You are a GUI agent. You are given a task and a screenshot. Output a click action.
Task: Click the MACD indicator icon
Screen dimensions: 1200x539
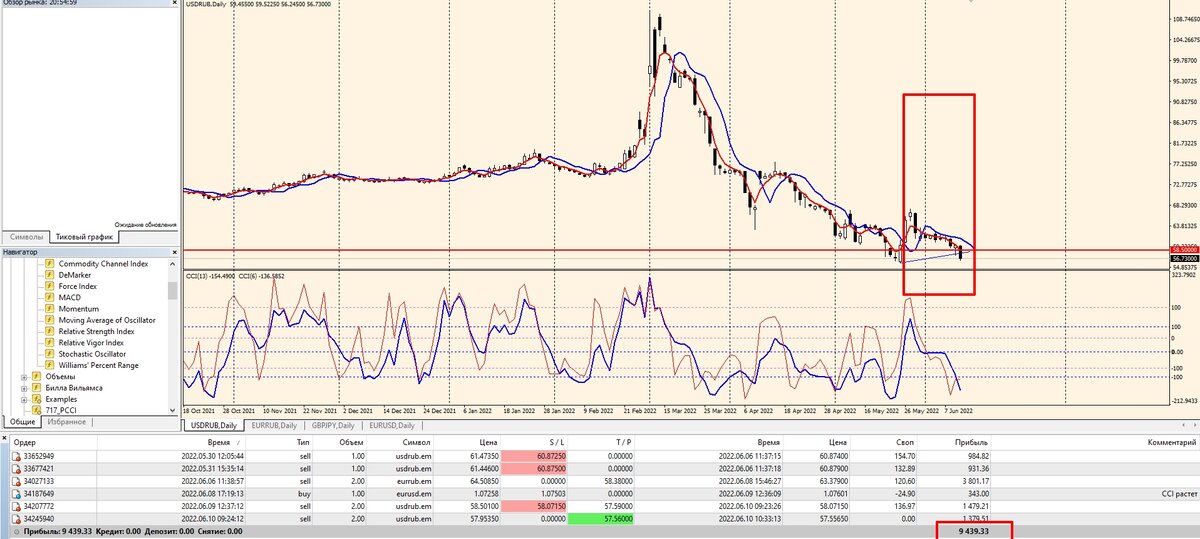tap(49, 298)
